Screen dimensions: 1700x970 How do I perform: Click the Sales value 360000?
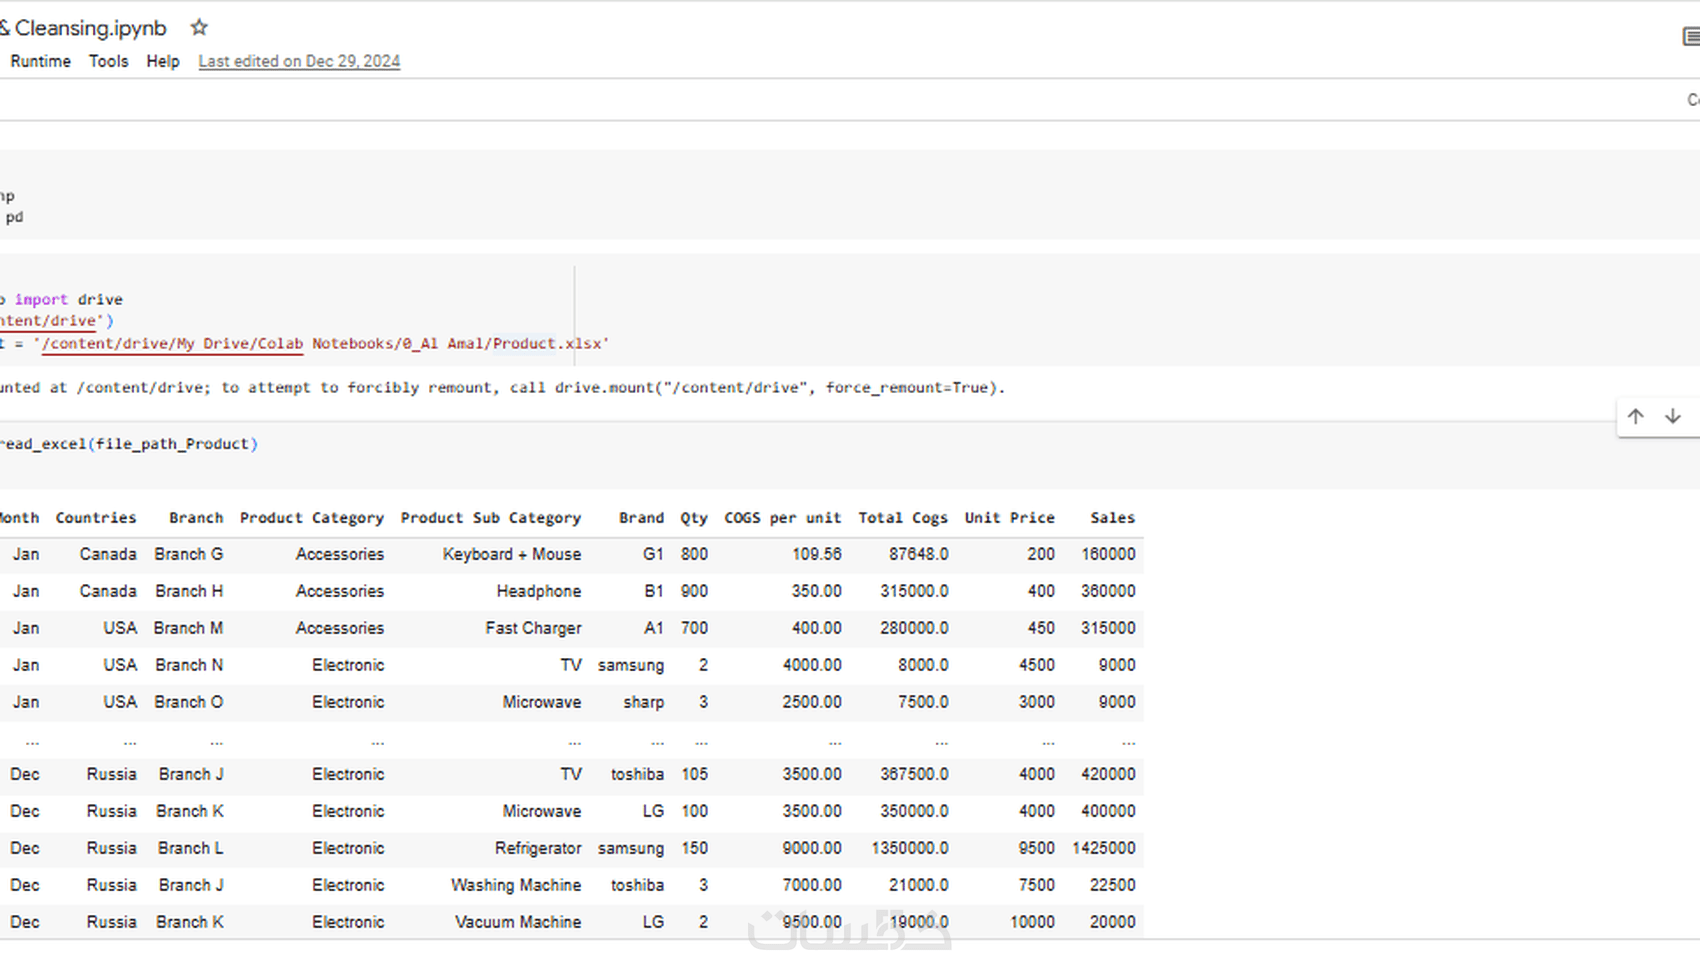click(1108, 591)
